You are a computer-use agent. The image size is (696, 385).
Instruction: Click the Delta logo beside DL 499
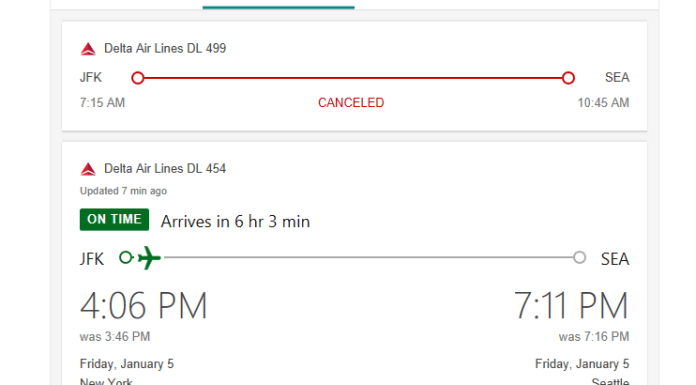(88, 49)
